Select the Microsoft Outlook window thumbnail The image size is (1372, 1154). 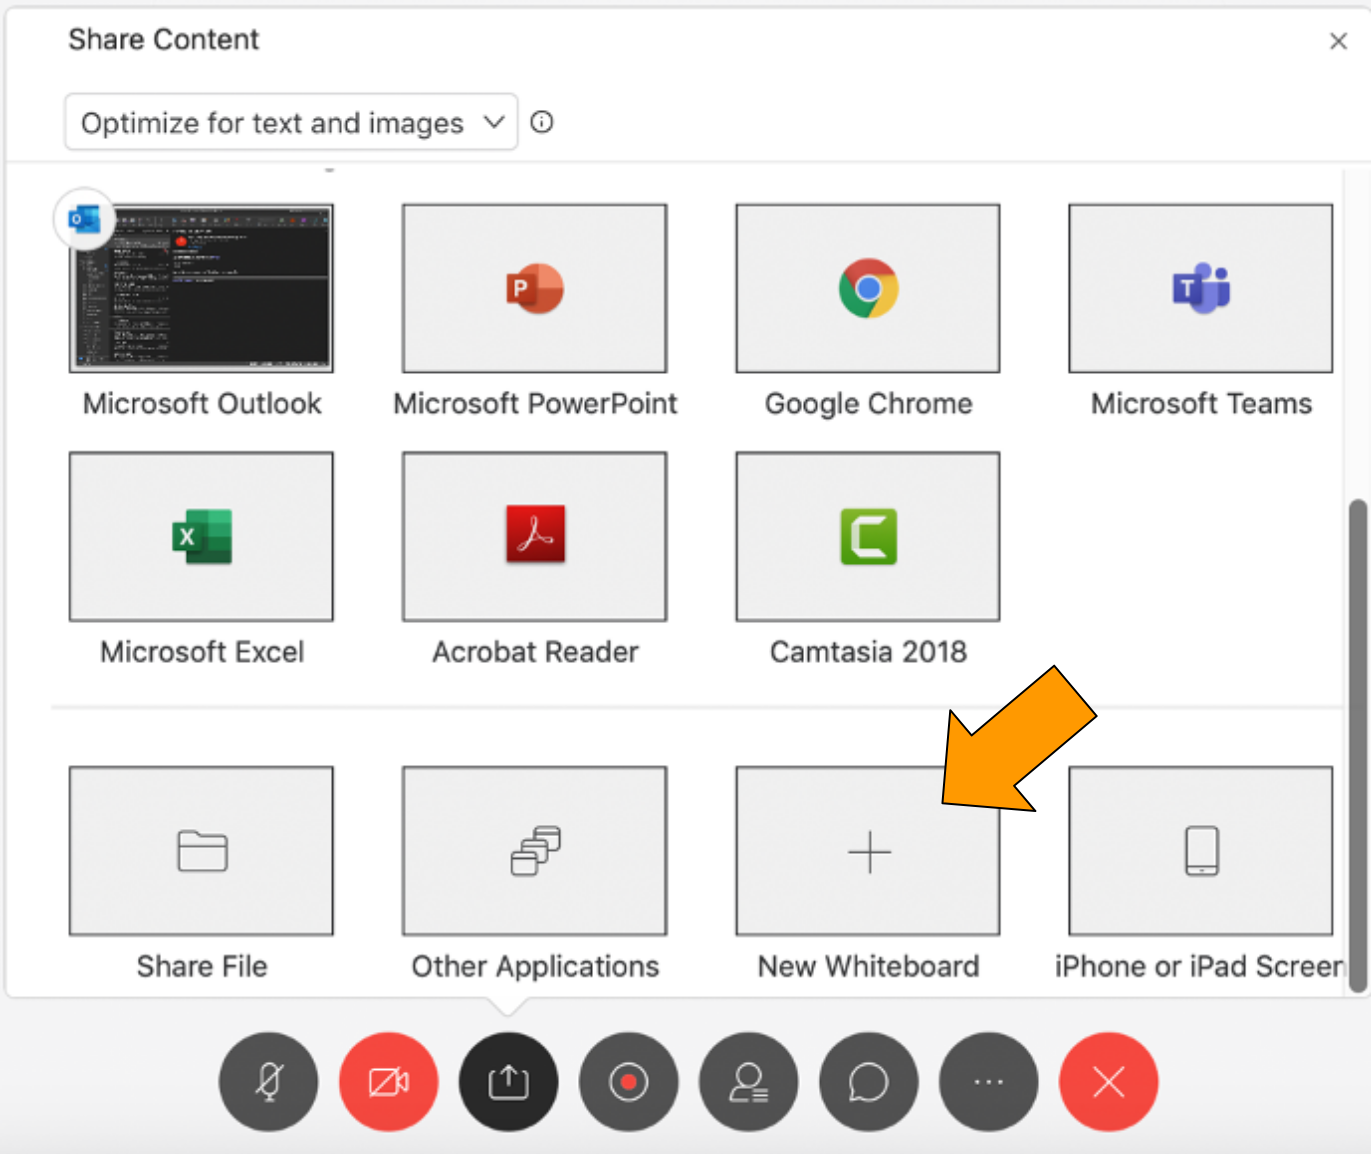(201, 288)
